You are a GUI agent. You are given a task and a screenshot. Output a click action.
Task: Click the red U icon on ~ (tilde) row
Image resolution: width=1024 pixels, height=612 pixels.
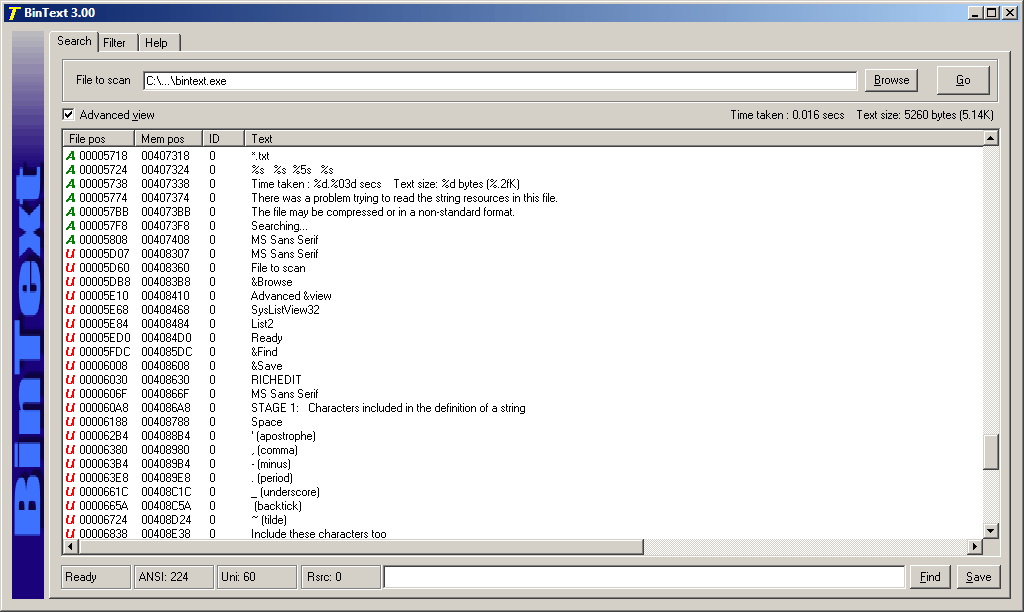(x=71, y=520)
